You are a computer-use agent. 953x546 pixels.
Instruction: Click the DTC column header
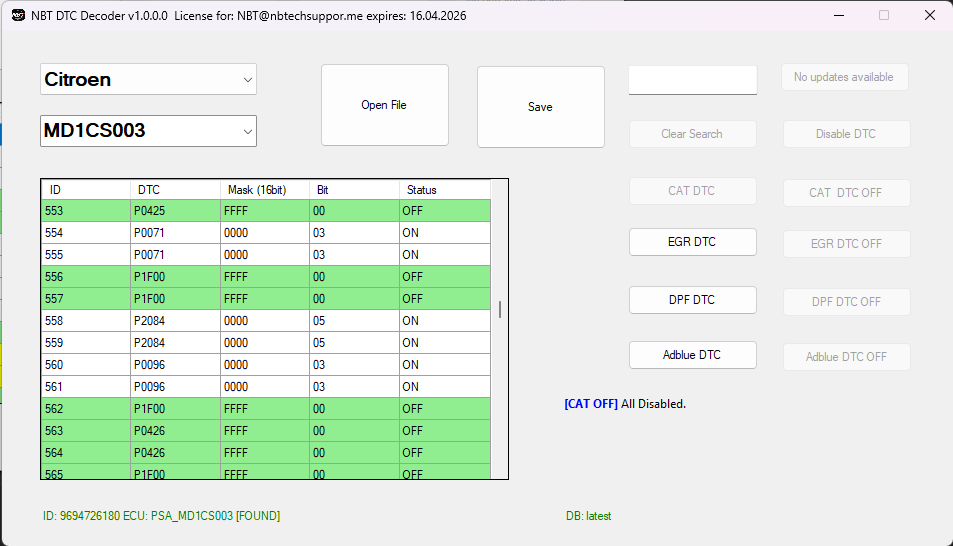[175, 190]
